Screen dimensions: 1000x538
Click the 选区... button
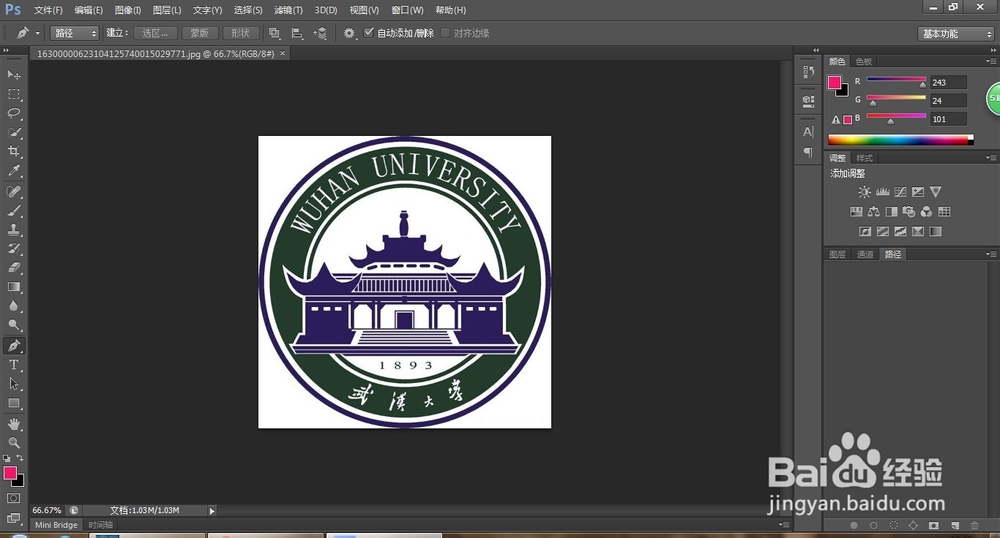[155, 33]
